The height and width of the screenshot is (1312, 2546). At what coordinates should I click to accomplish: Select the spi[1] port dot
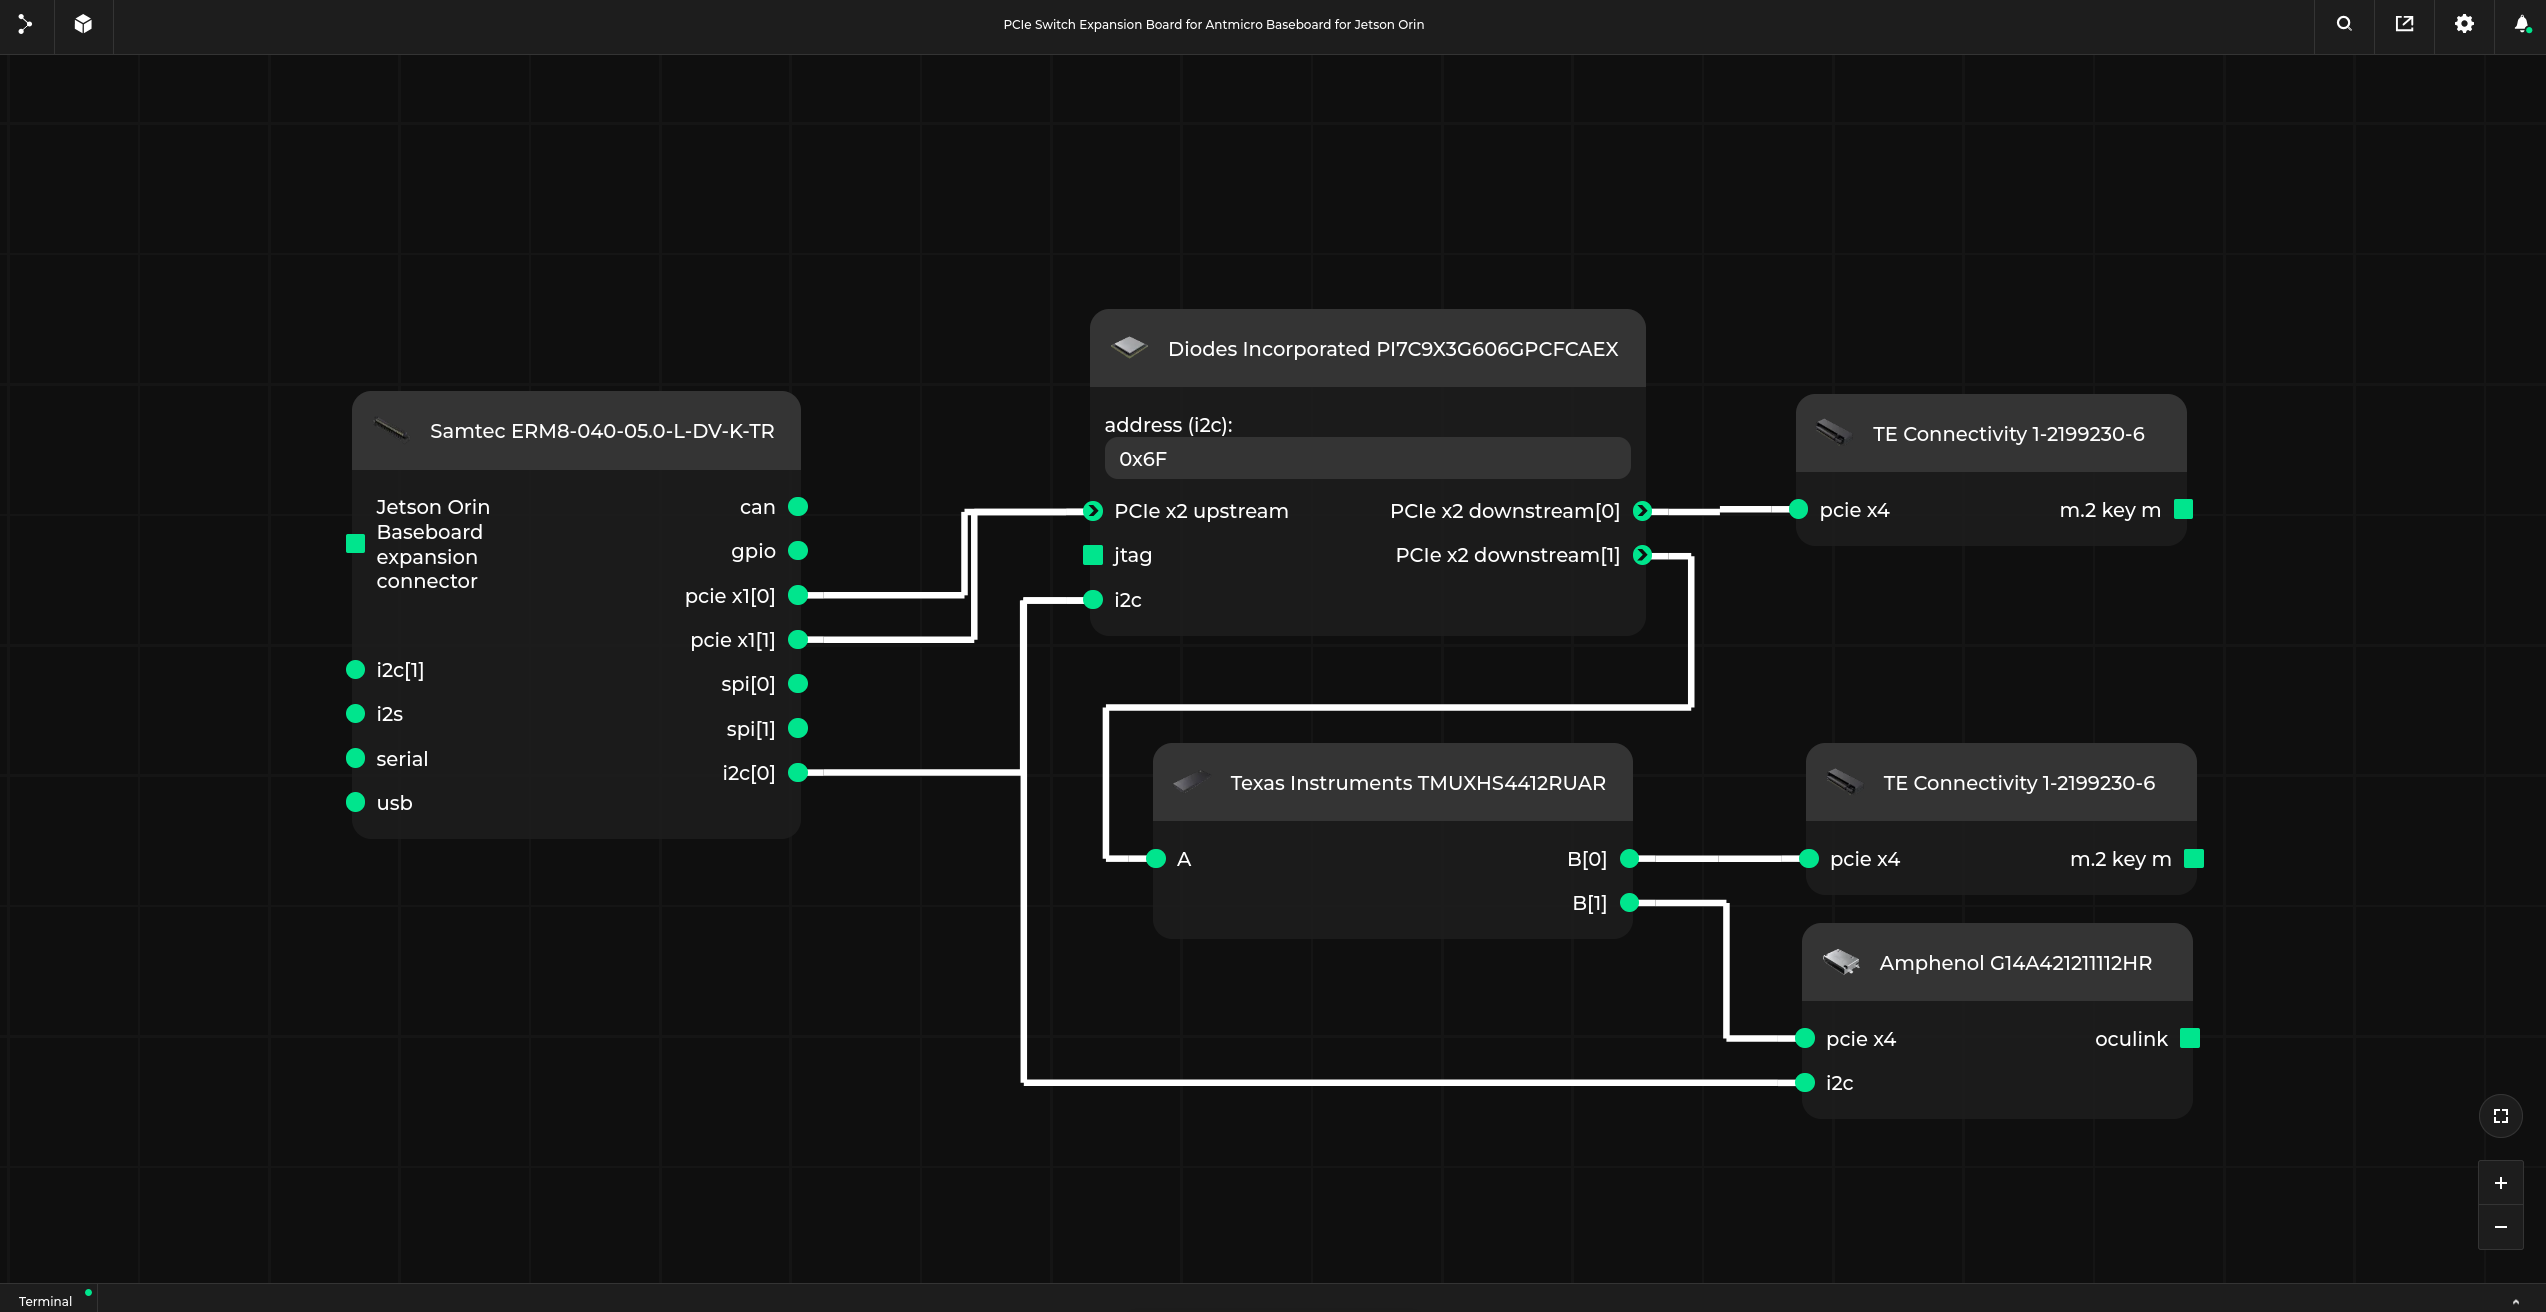coord(798,728)
